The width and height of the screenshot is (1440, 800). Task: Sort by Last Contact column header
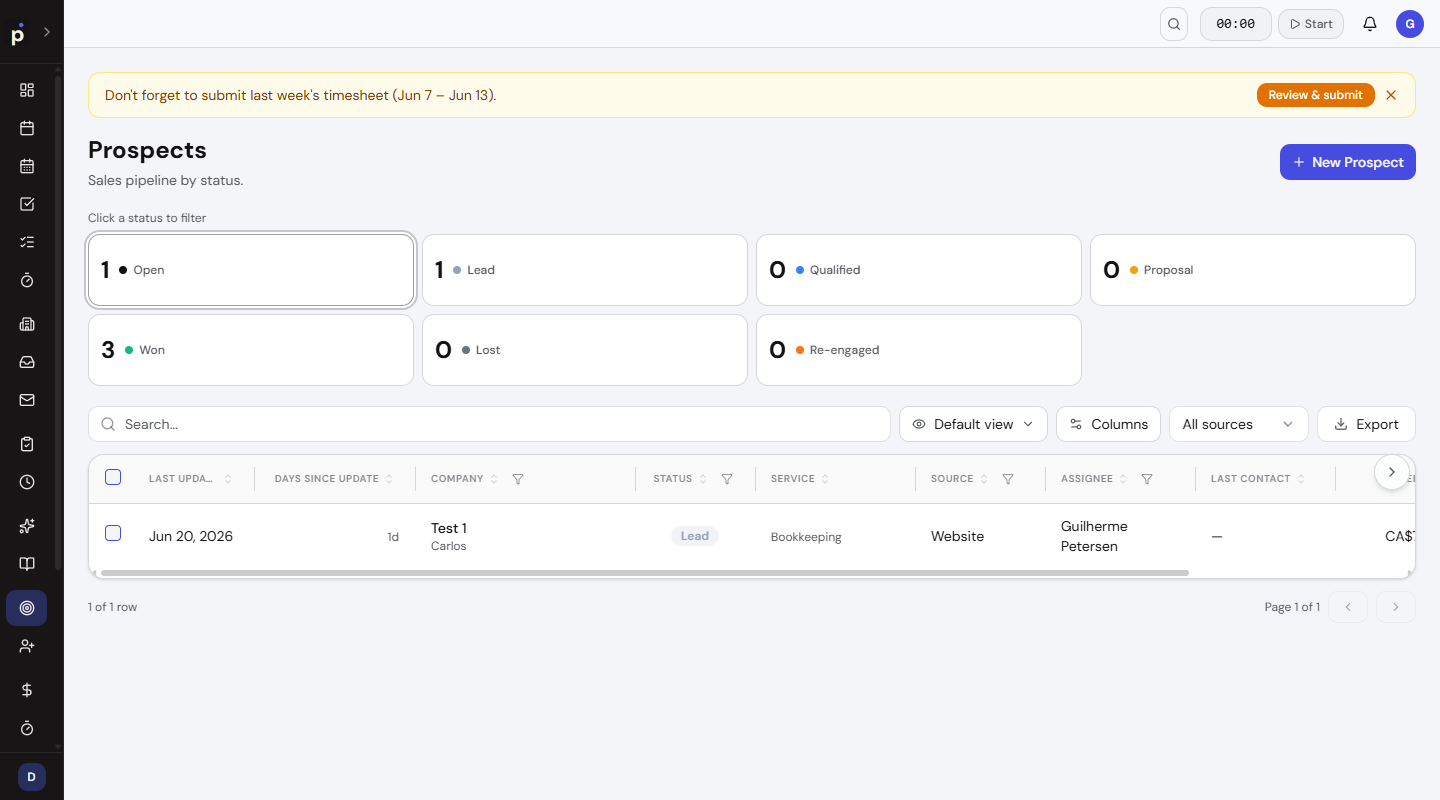(1258, 479)
